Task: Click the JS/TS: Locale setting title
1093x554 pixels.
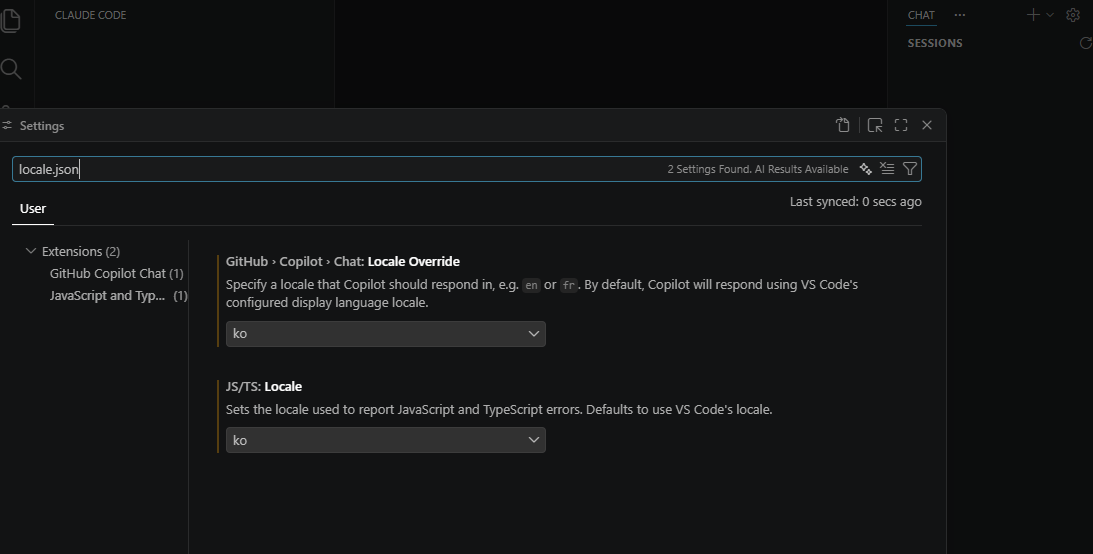Action: (x=263, y=386)
